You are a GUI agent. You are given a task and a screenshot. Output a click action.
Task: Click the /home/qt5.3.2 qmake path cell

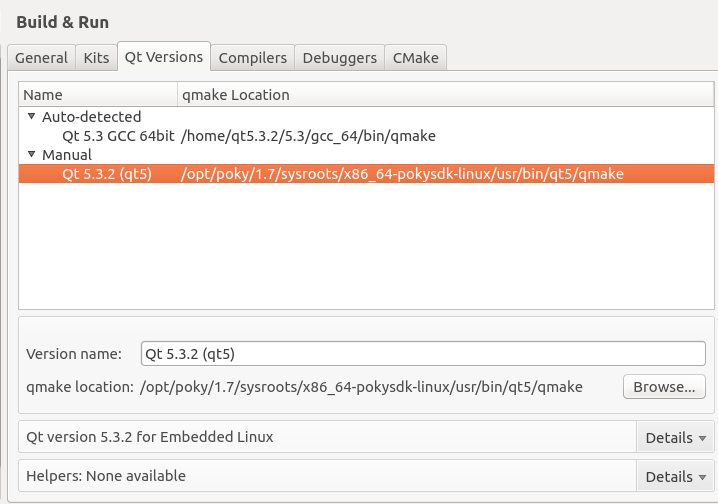tap(308, 136)
